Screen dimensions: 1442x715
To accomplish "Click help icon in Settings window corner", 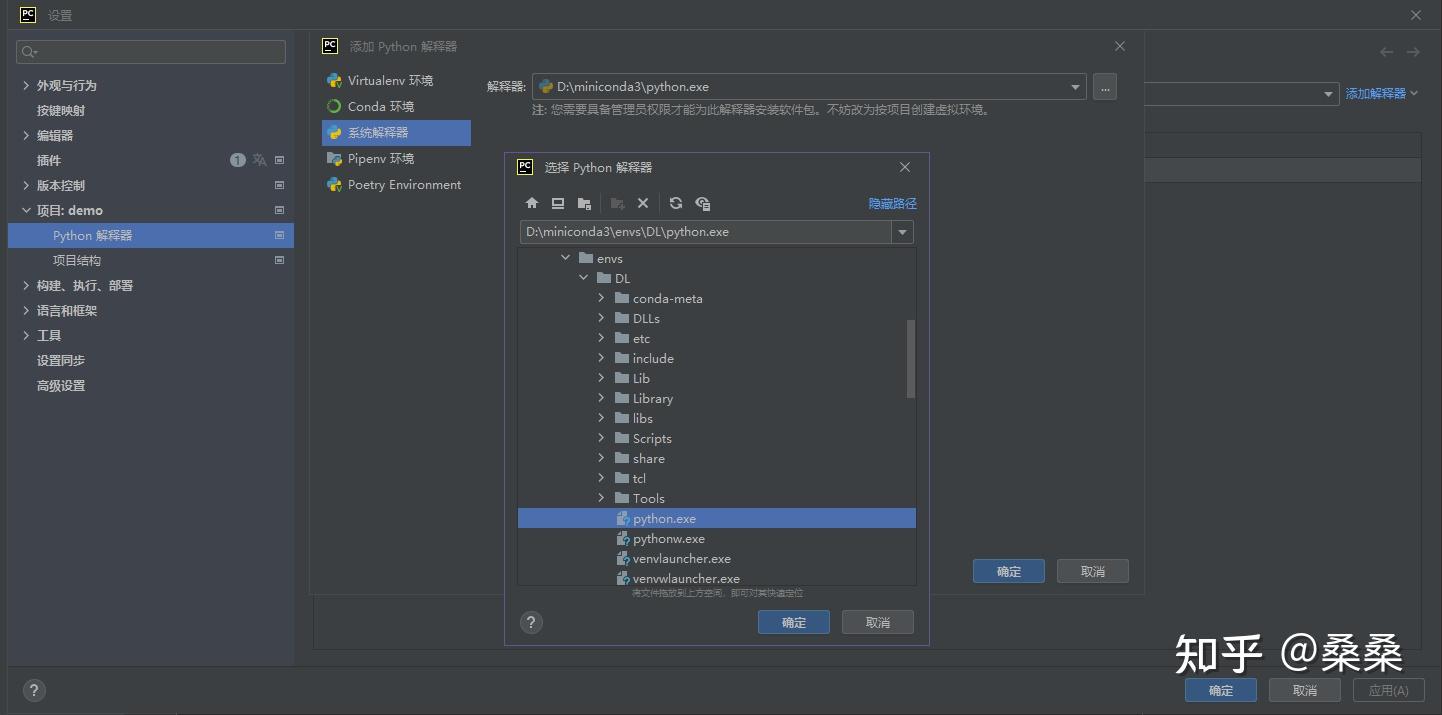I will click(x=33, y=690).
